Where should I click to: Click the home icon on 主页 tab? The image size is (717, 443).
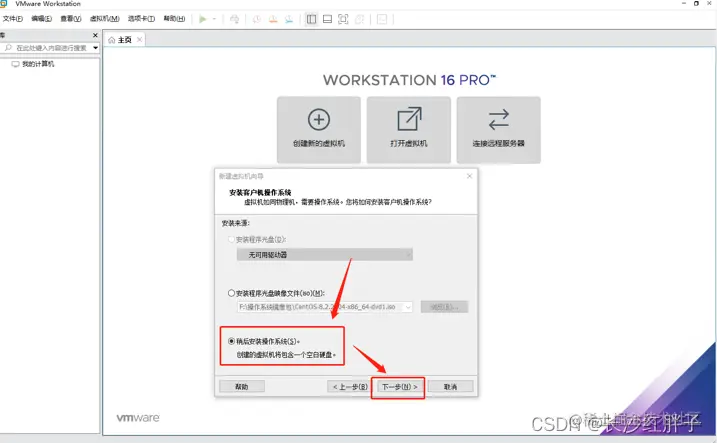tap(111, 40)
